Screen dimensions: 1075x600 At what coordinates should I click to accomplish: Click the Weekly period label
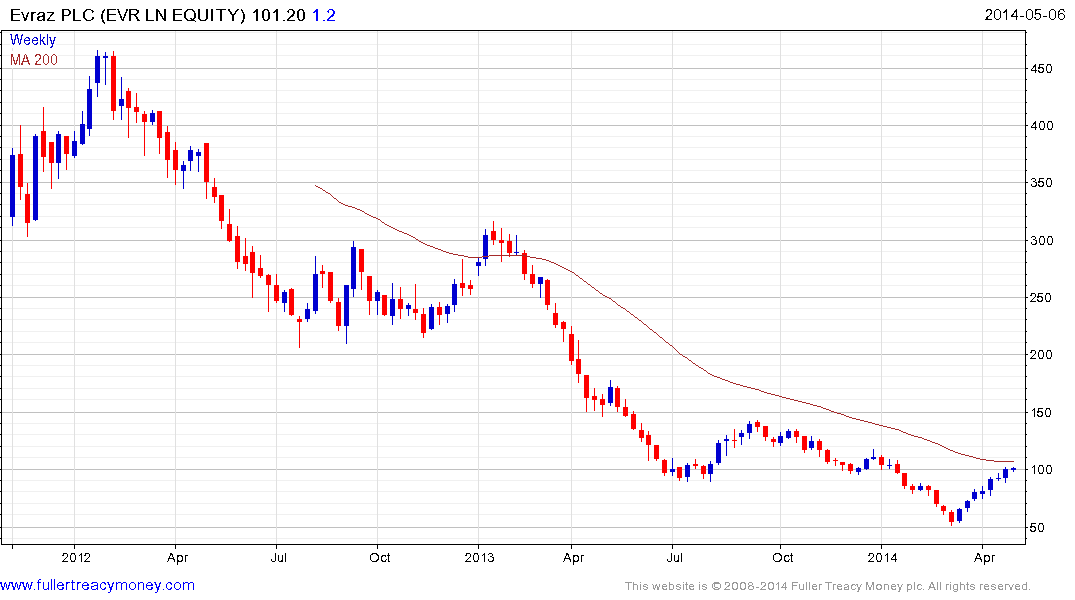(x=33, y=40)
